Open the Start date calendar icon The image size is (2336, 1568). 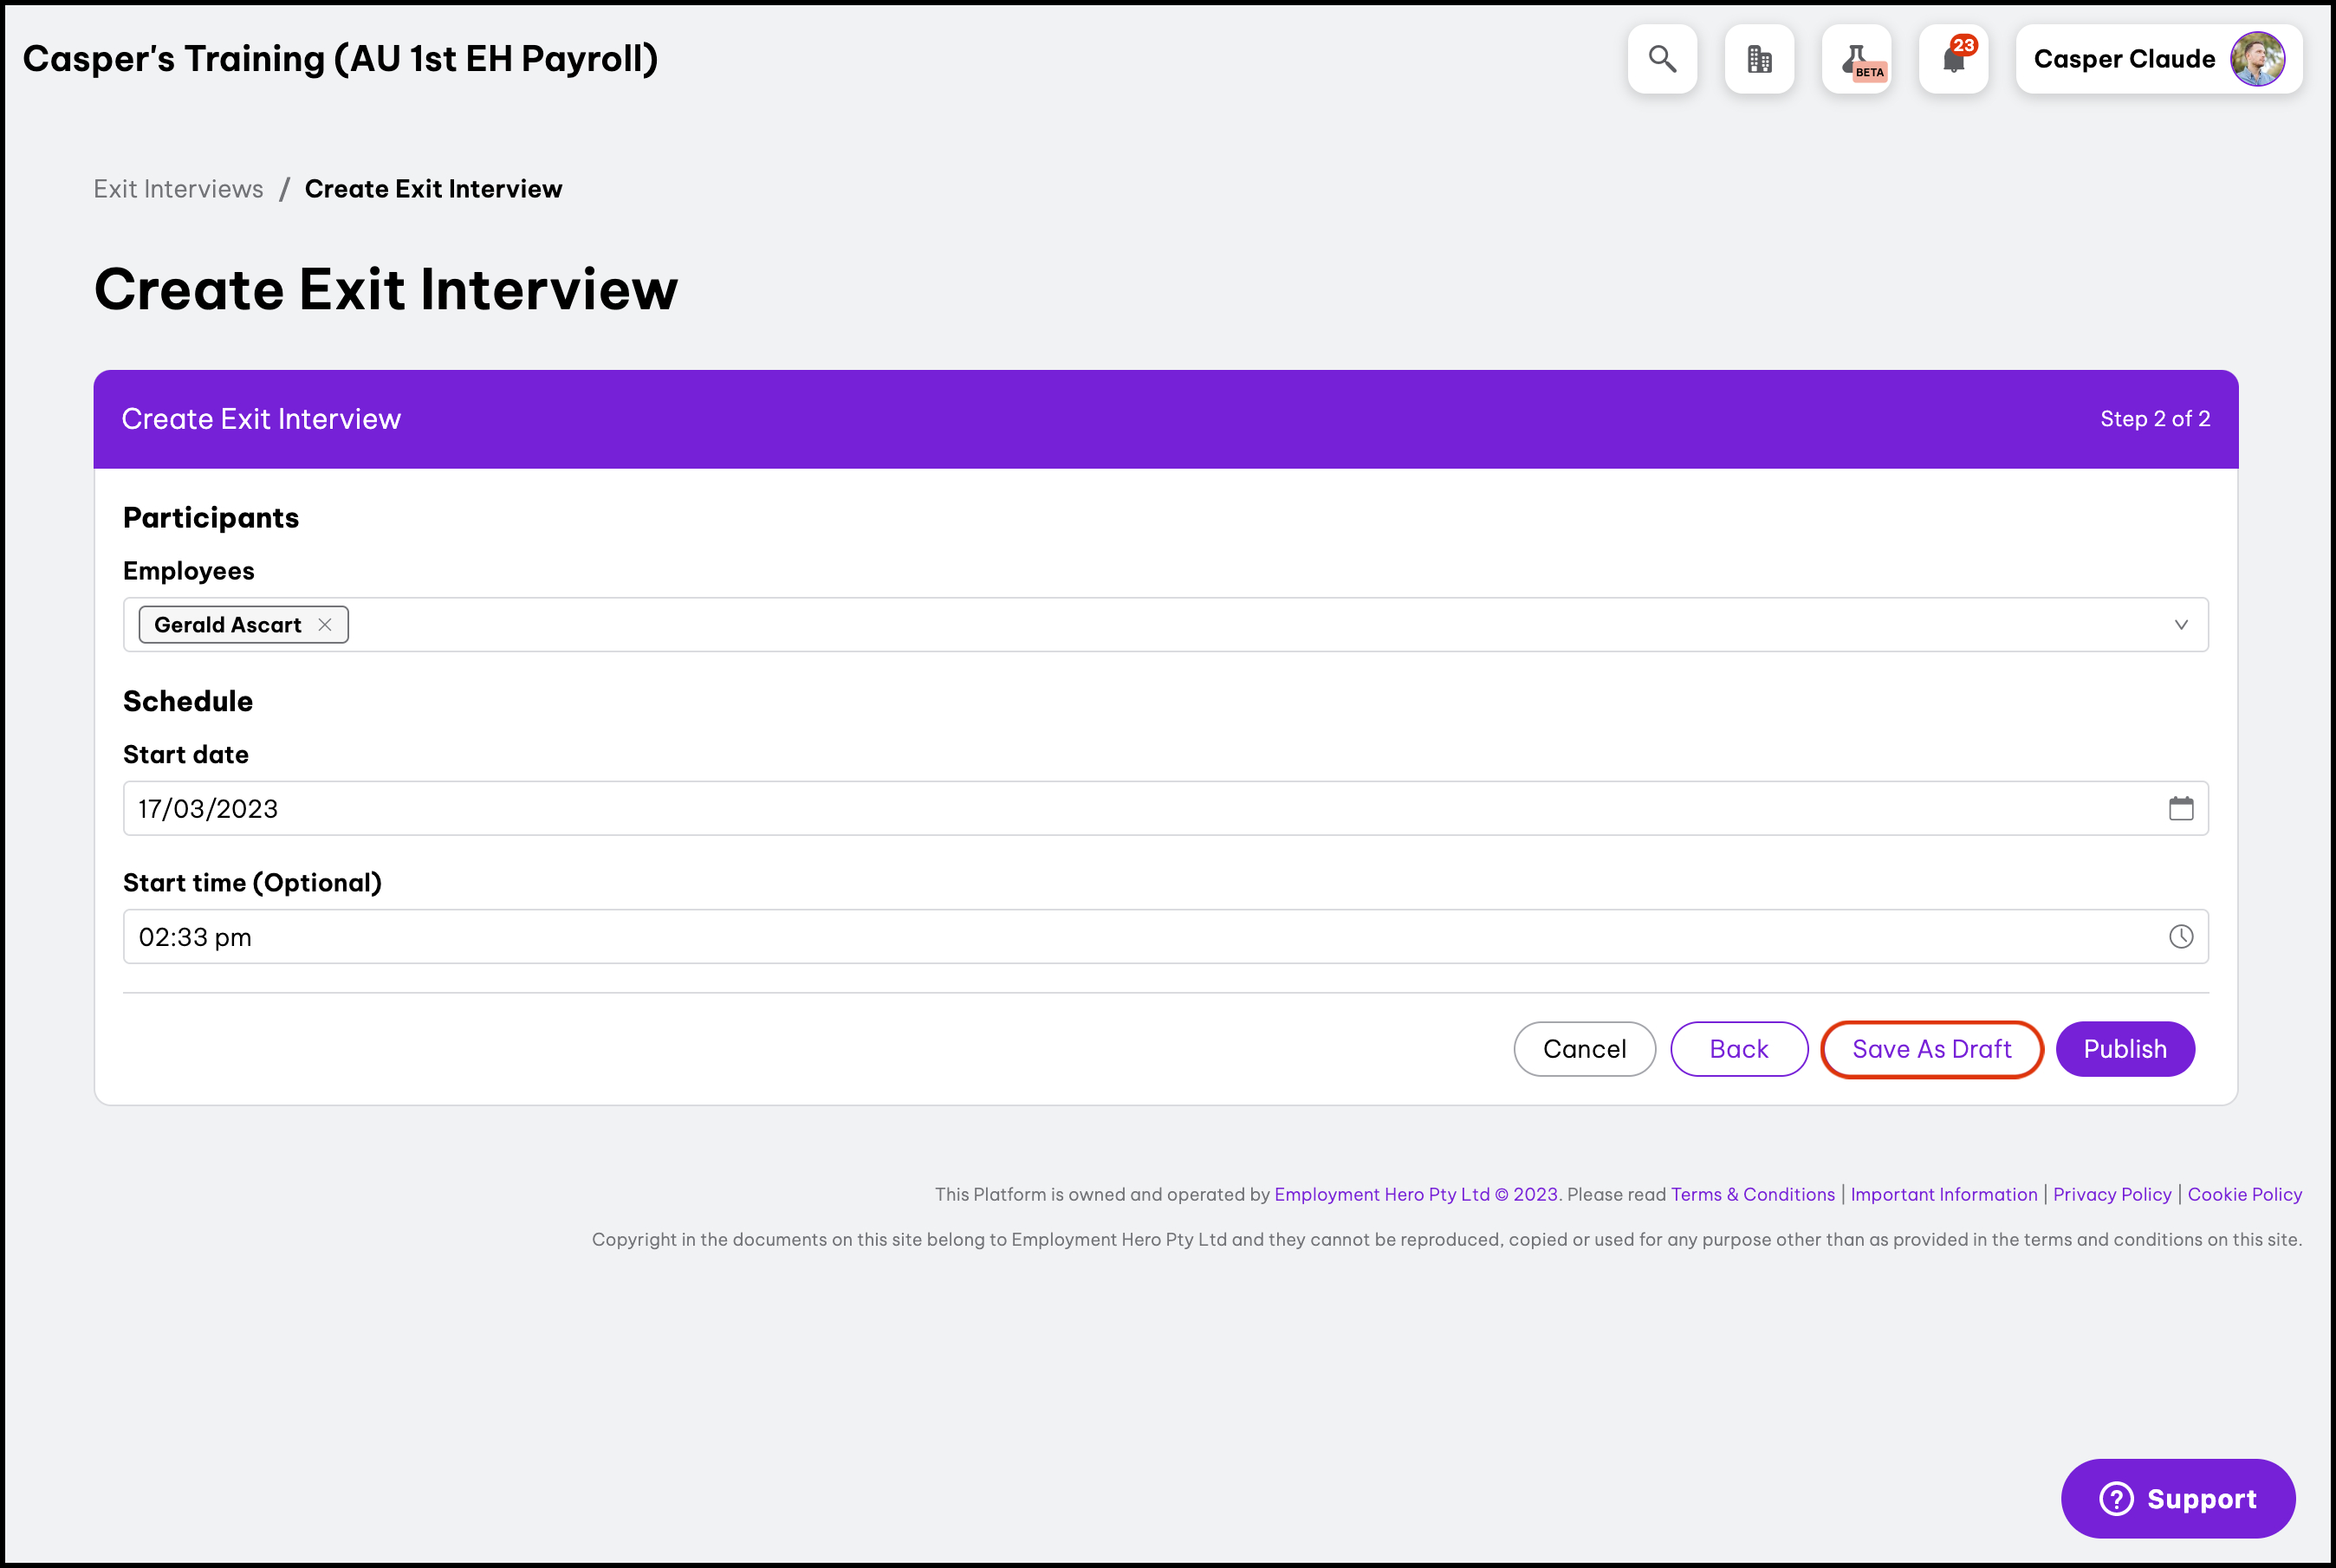point(2181,808)
